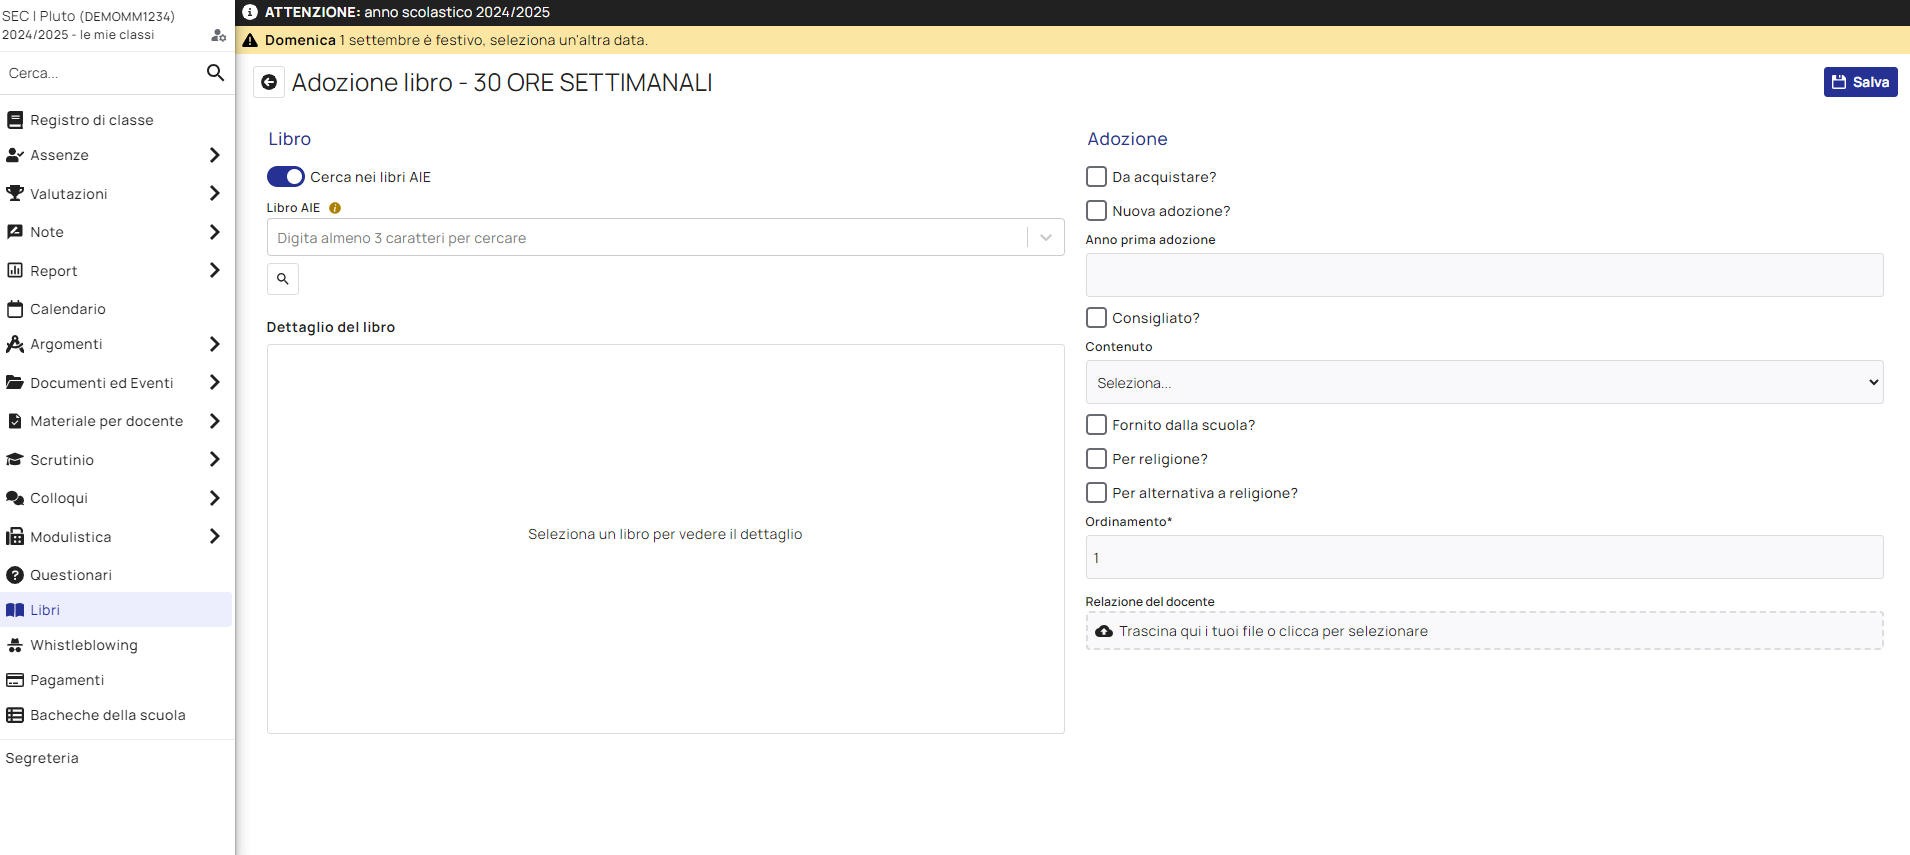This screenshot has width=1910, height=855.
Task: Check the Nuova adozione? checkbox
Action: point(1096,211)
